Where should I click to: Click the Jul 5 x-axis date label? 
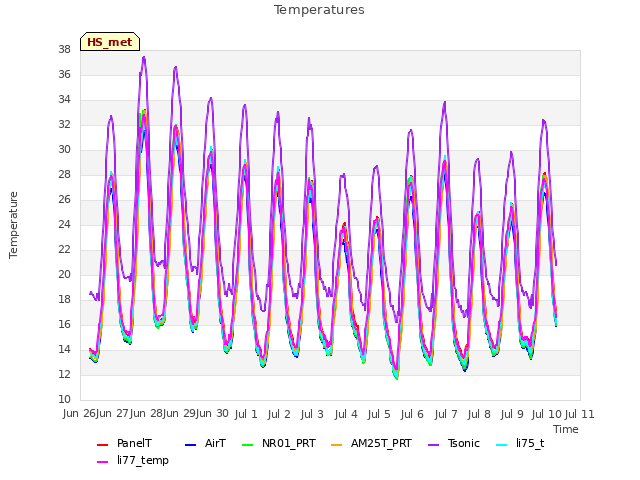[x=379, y=414]
